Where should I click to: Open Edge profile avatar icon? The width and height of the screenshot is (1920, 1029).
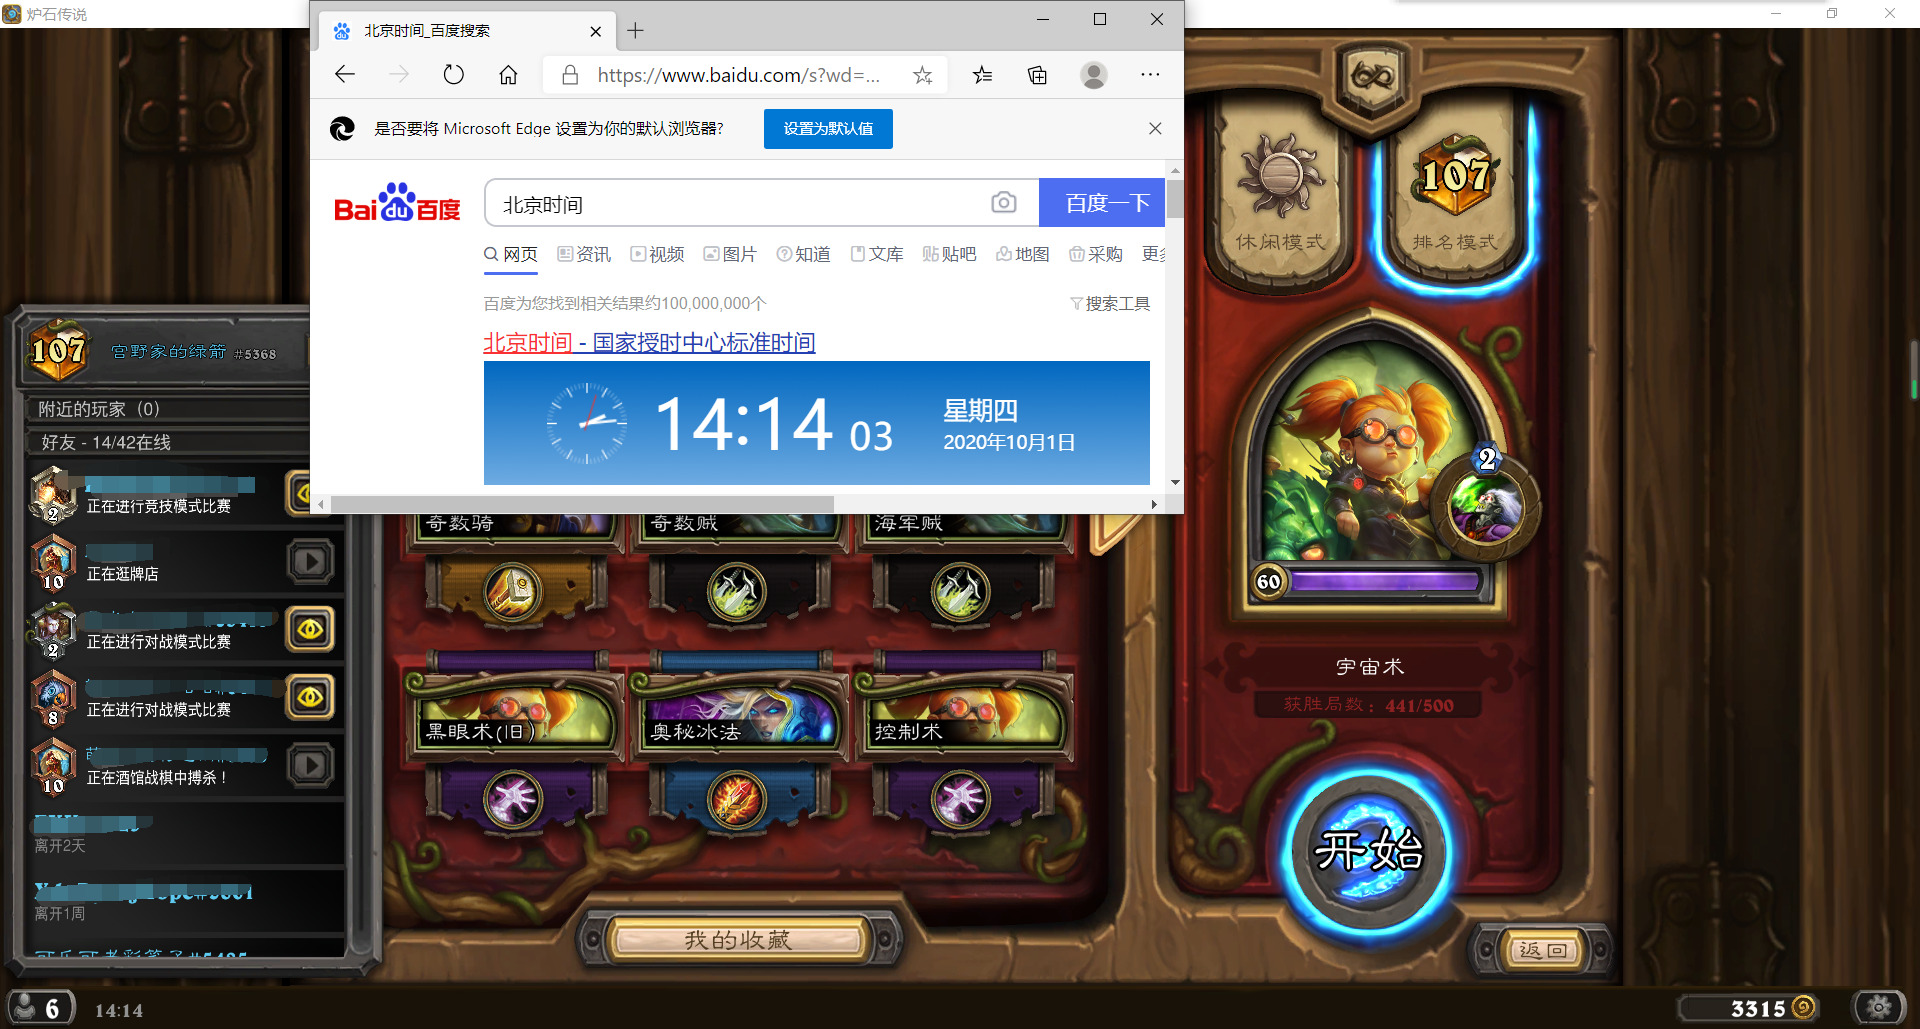pyautogui.click(x=1094, y=75)
